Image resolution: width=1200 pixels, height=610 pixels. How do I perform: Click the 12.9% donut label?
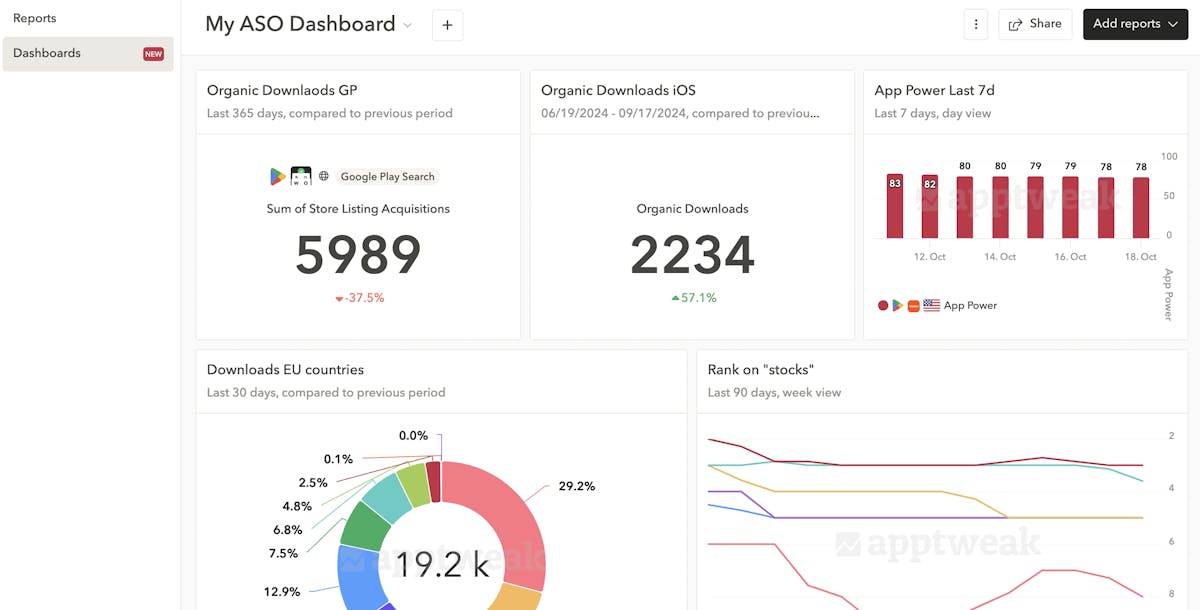pos(282,591)
